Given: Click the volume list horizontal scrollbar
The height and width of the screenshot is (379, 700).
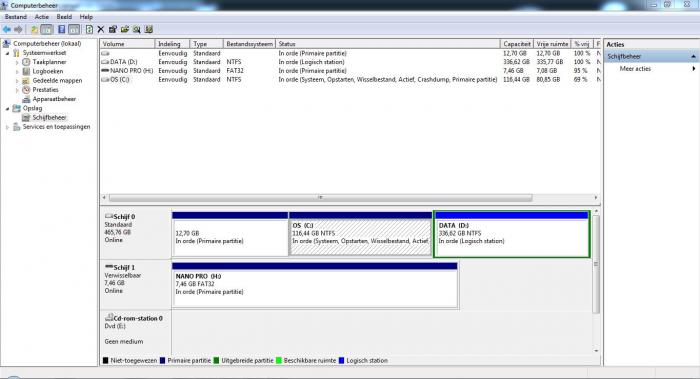Looking at the screenshot, I should coord(320,197).
